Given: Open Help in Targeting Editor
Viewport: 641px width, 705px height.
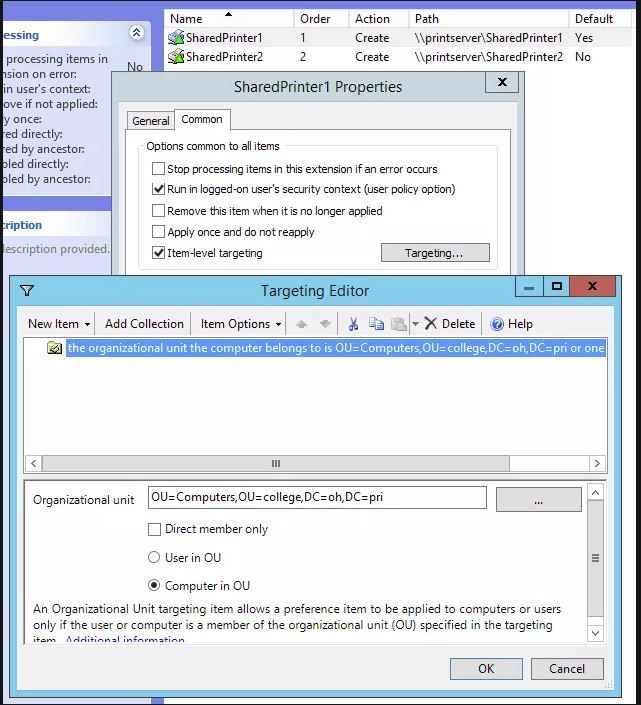Looking at the screenshot, I should tap(512, 324).
